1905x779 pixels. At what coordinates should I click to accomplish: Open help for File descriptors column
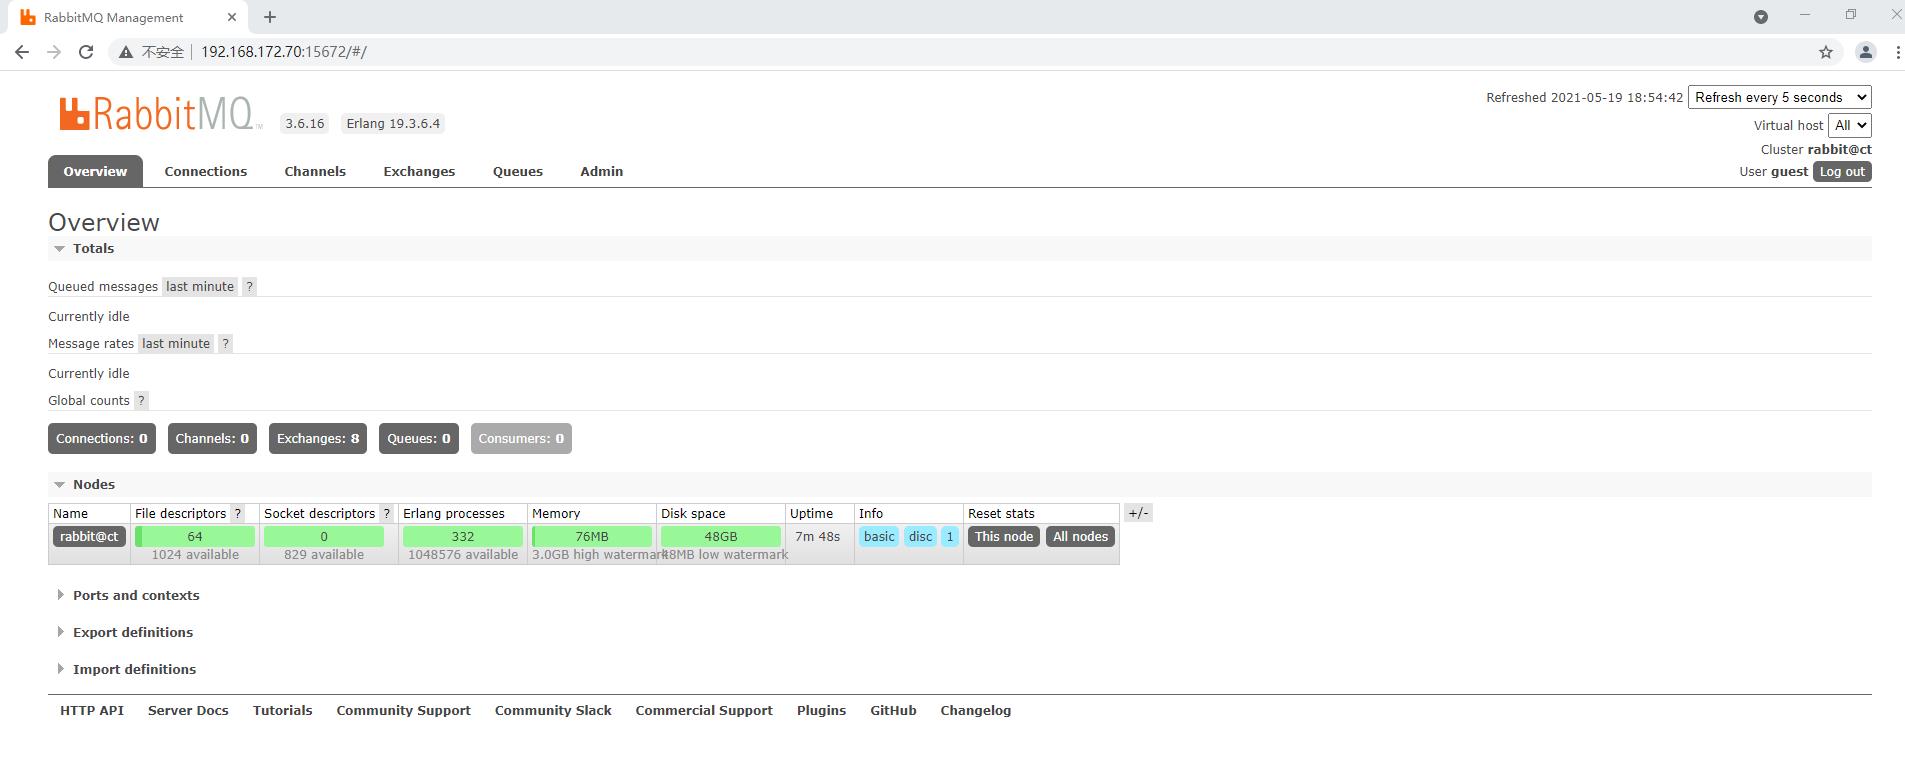[x=238, y=513]
